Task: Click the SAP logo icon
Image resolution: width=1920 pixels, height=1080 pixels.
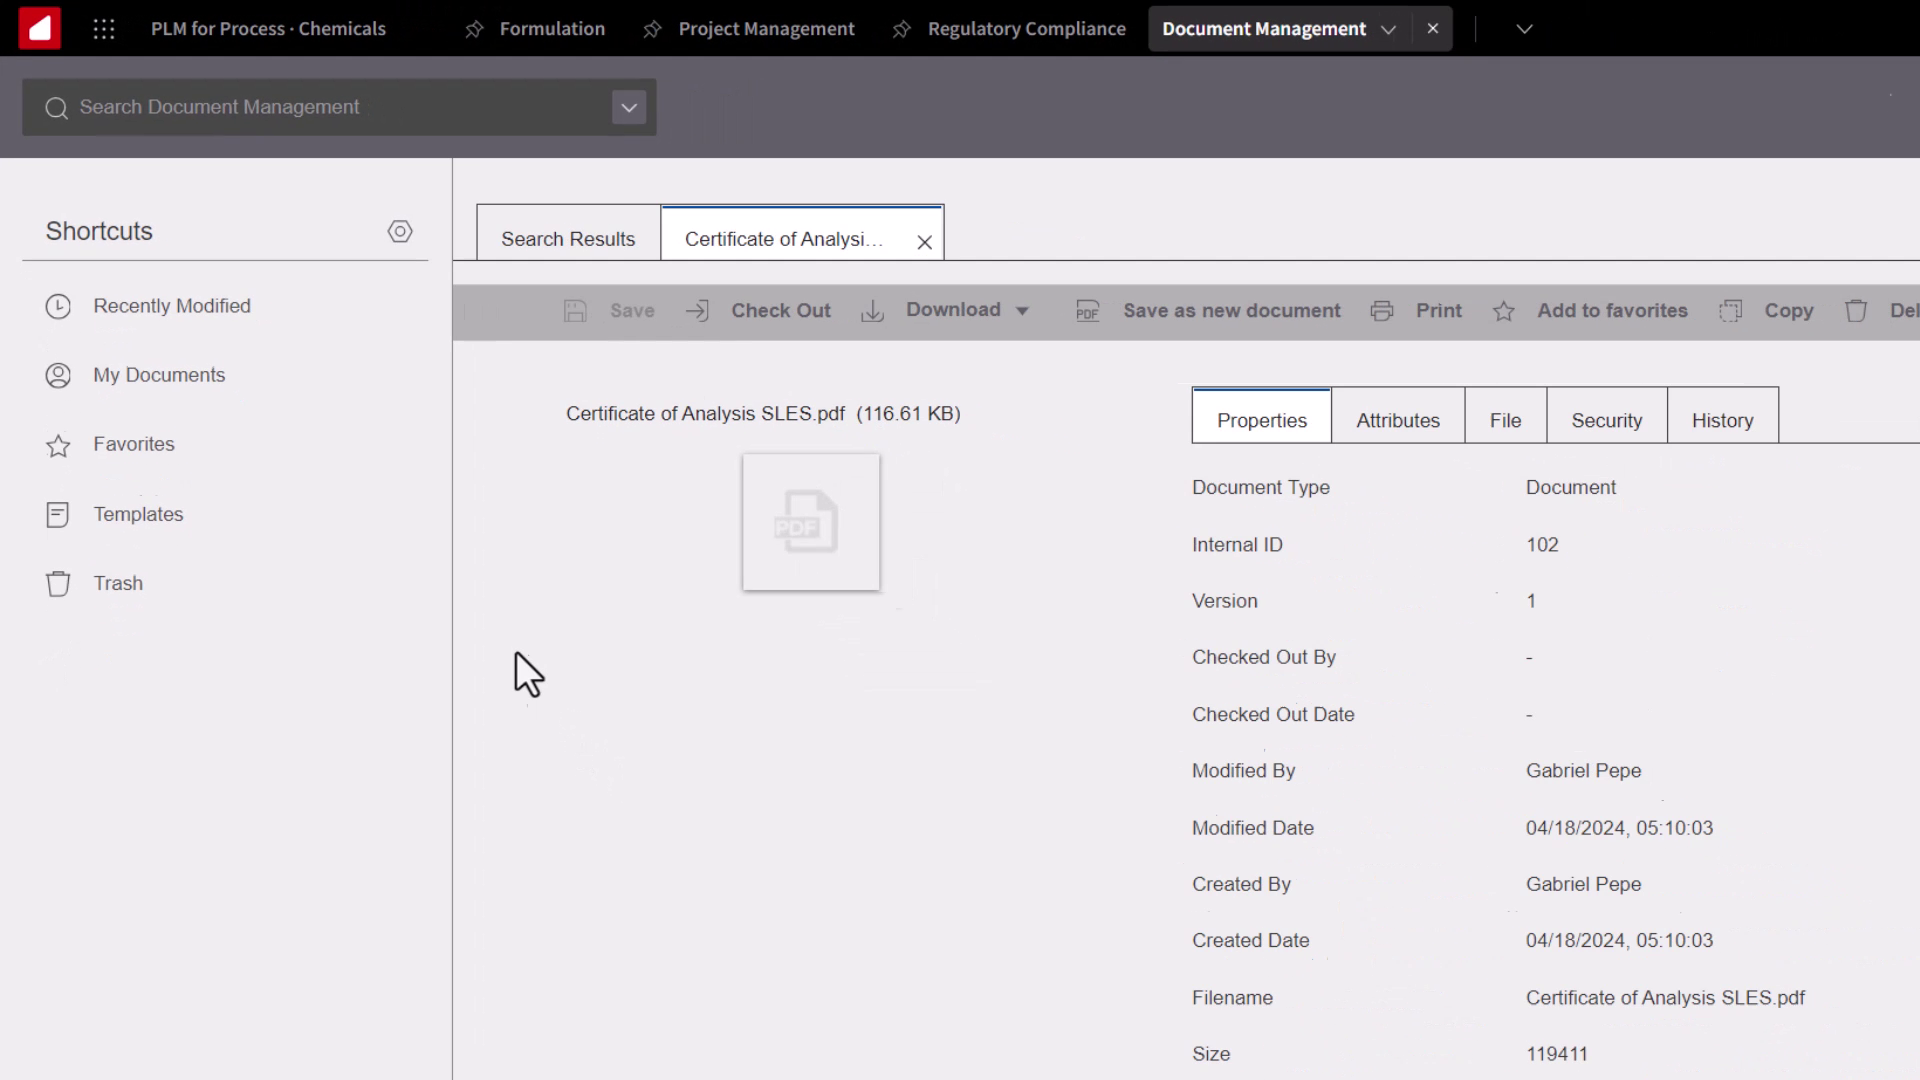Action: click(39, 27)
